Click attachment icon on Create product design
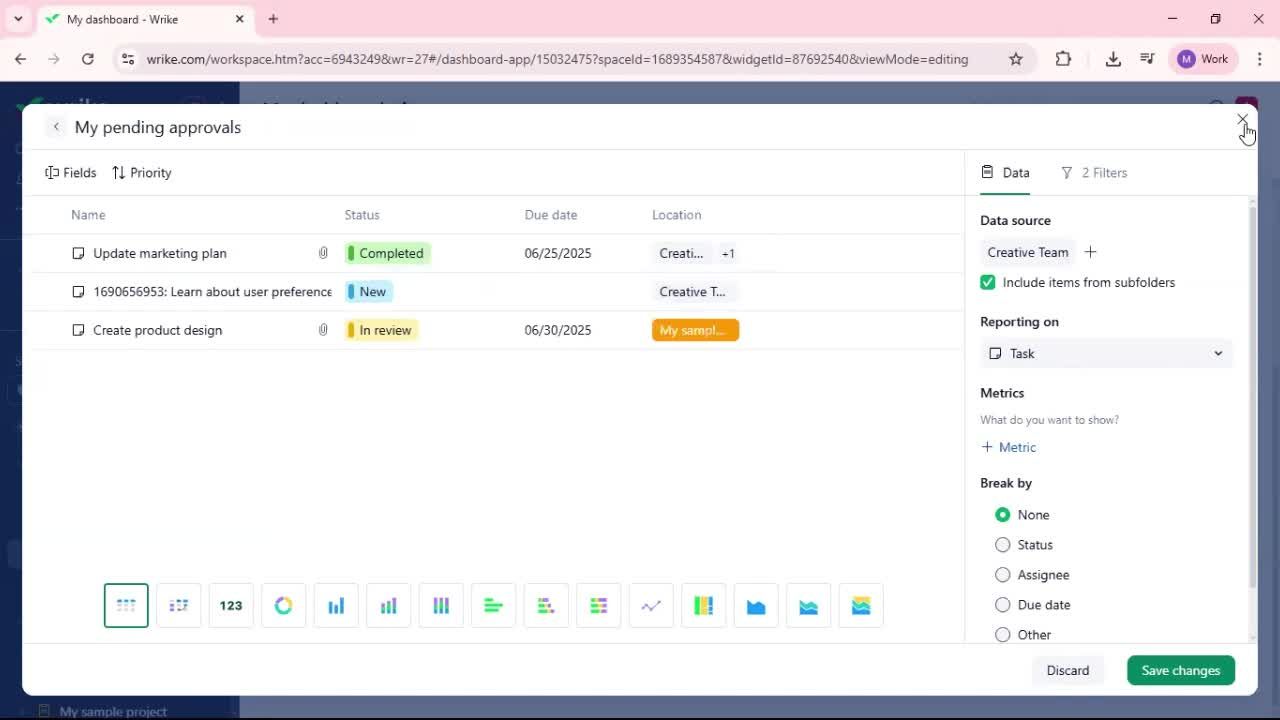This screenshot has width=1280, height=720. 323,330
